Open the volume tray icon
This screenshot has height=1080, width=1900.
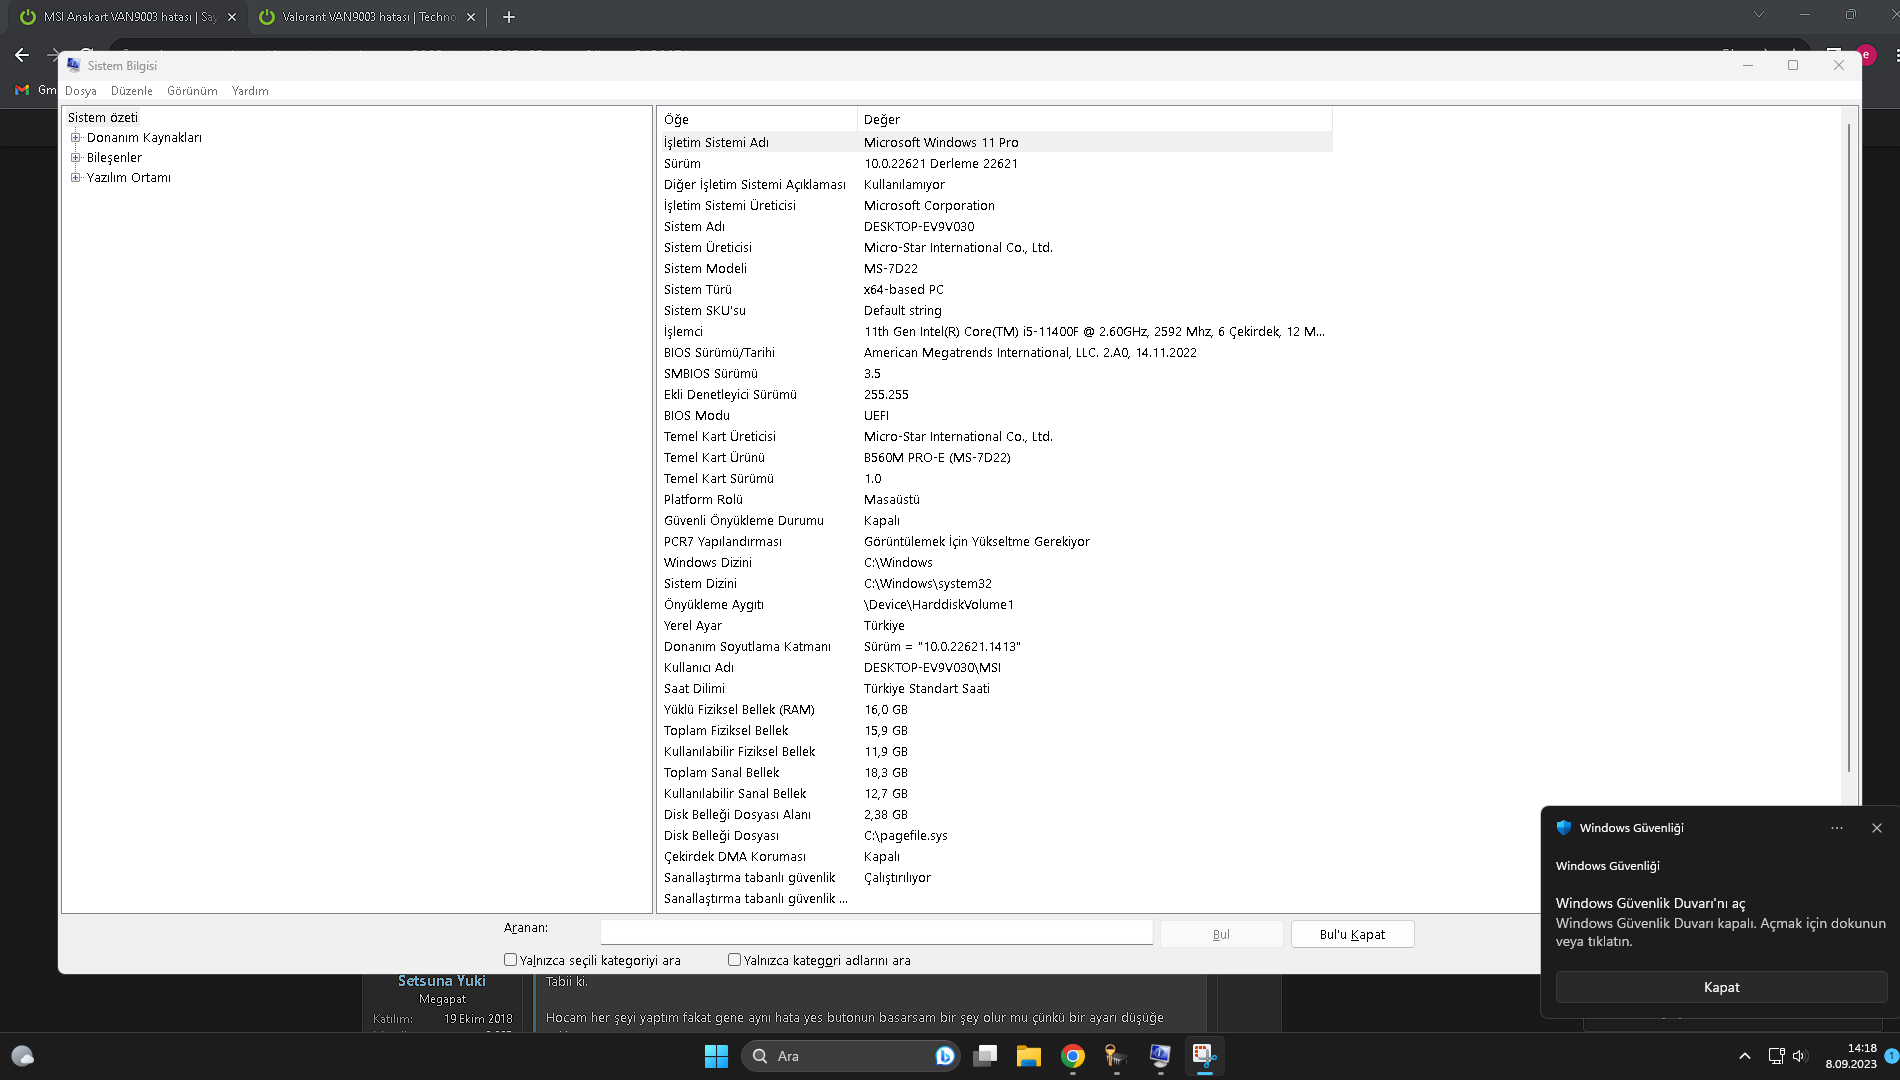tap(1800, 1056)
